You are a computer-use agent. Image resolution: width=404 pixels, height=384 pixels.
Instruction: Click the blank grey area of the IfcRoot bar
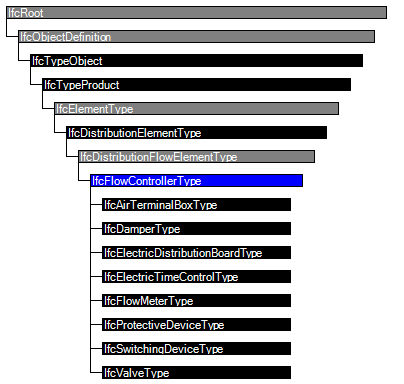[x=215, y=13]
